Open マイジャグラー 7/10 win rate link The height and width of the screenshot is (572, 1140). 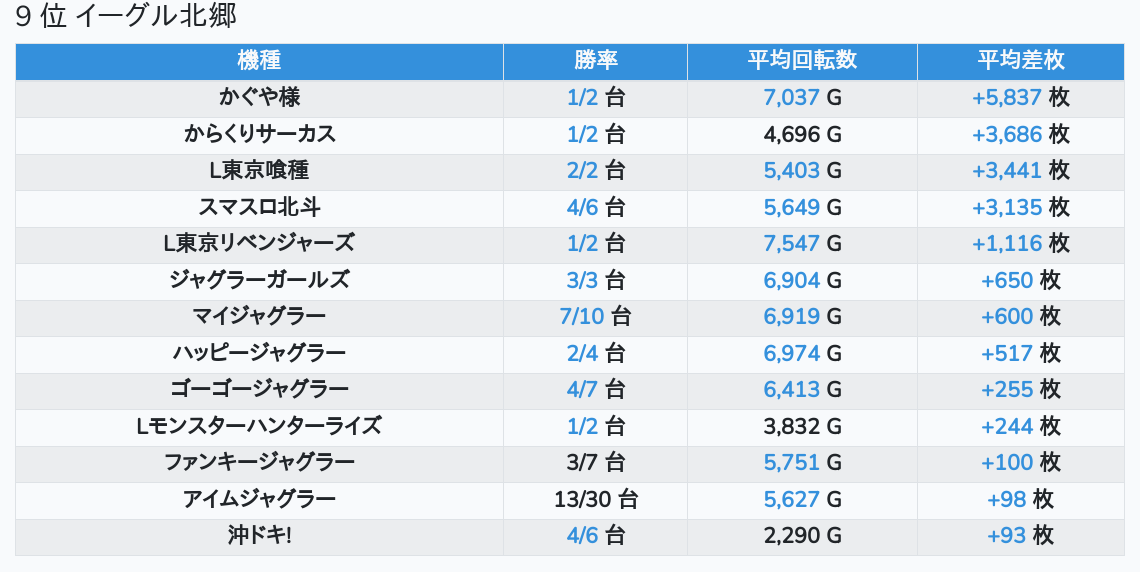[582, 317]
